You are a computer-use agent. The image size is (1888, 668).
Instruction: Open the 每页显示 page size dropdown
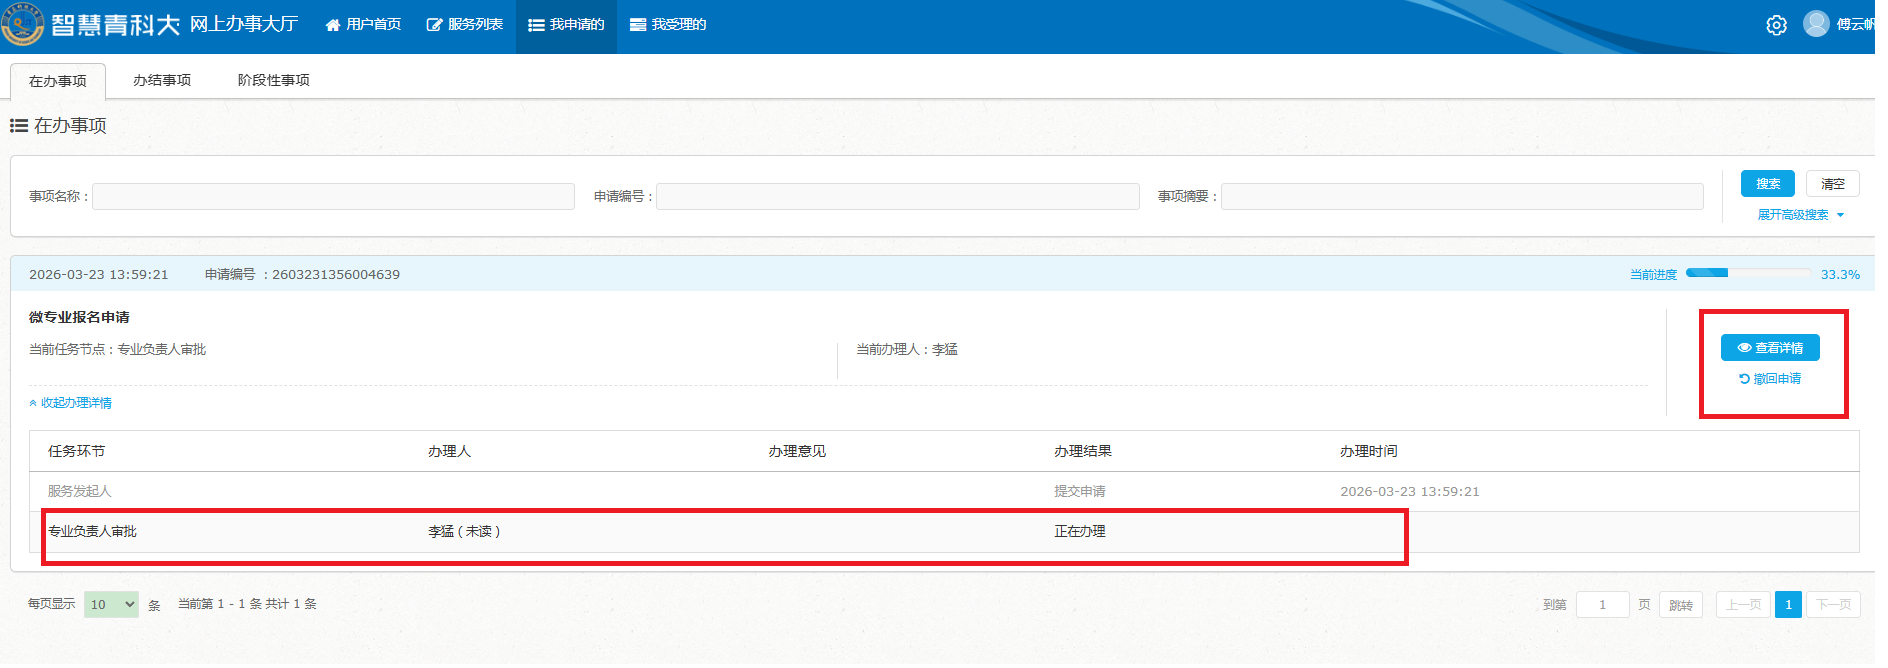click(x=111, y=605)
